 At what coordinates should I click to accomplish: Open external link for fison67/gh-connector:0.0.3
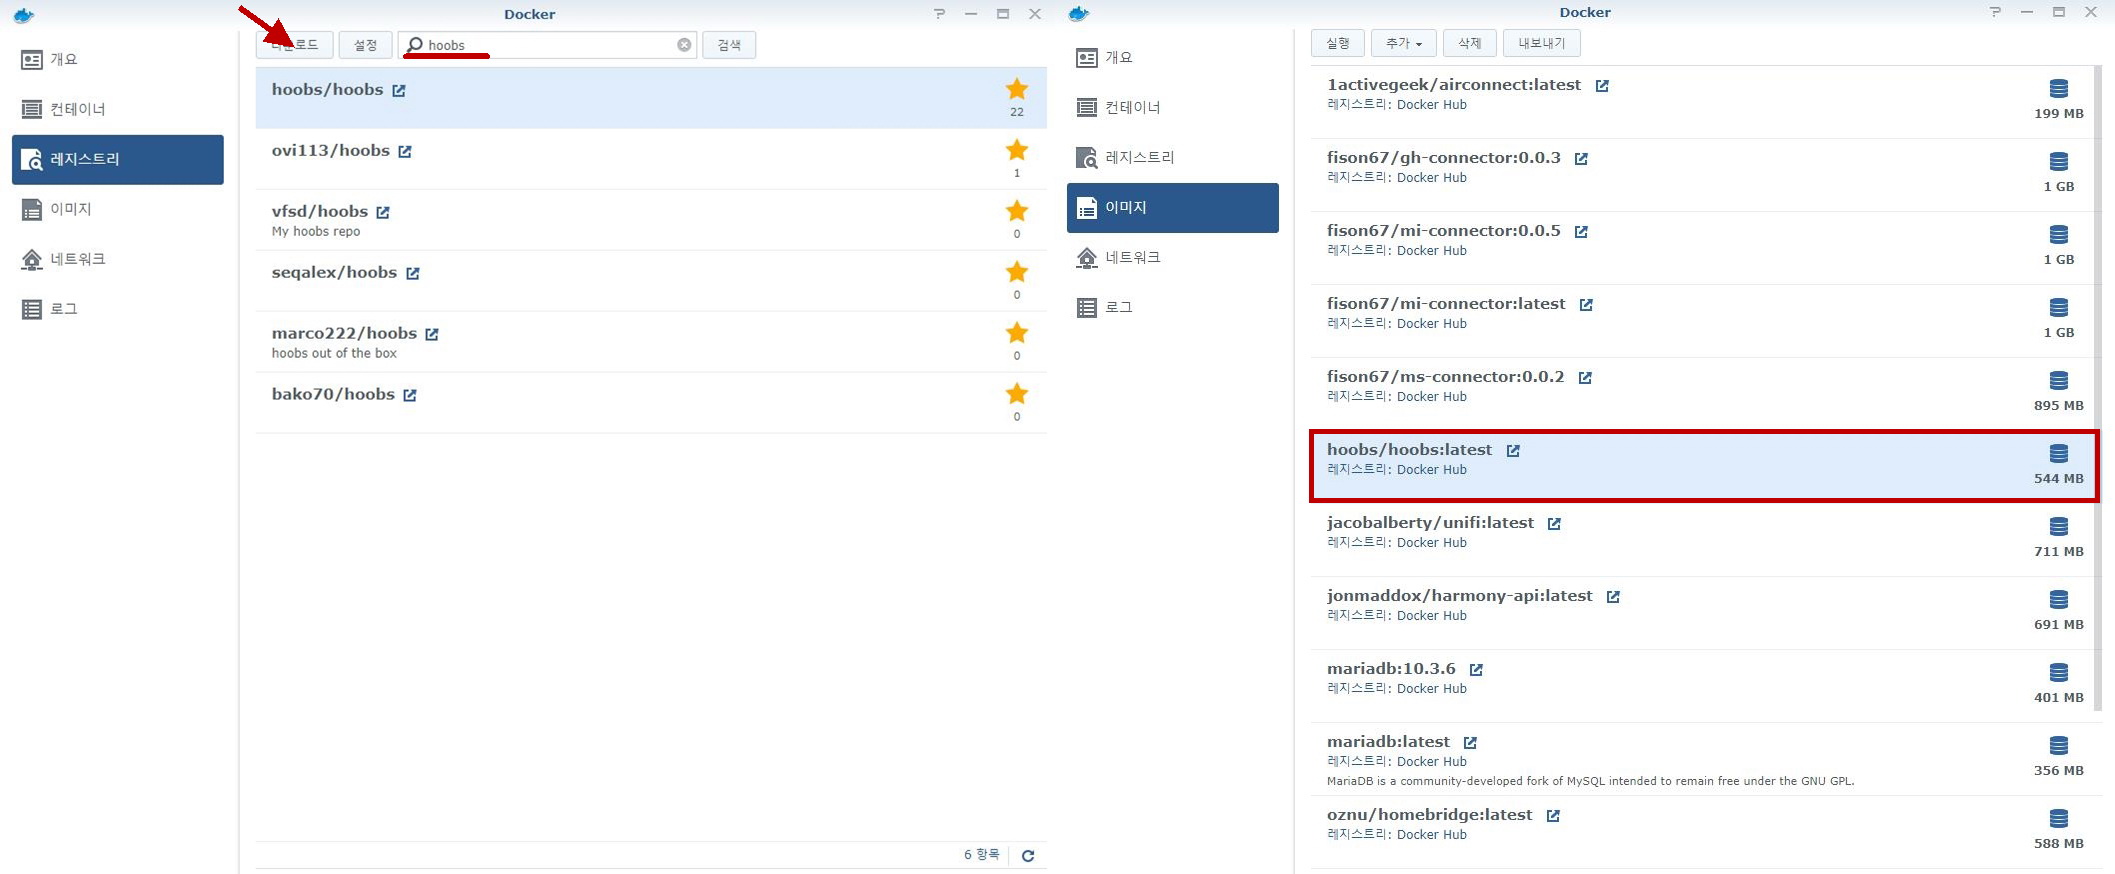click(x=1581, y=159)
